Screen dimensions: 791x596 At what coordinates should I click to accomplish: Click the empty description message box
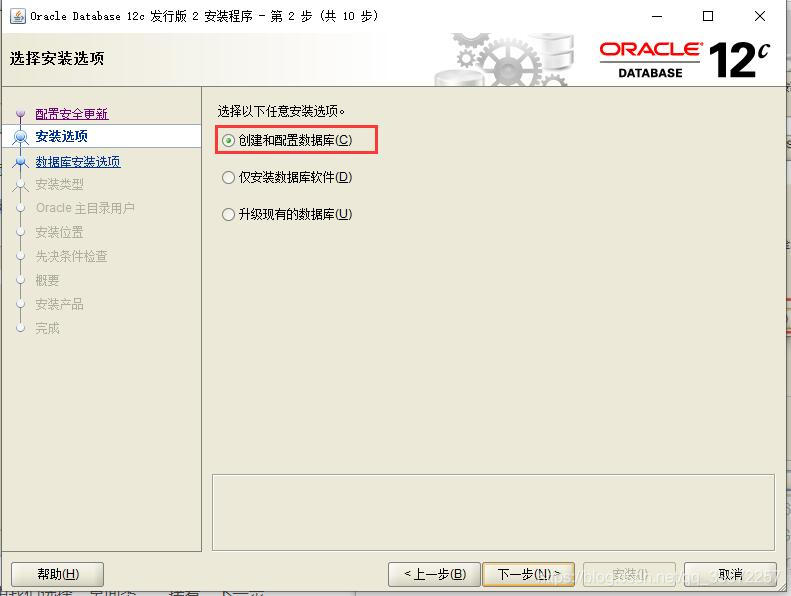click(493, 512)
